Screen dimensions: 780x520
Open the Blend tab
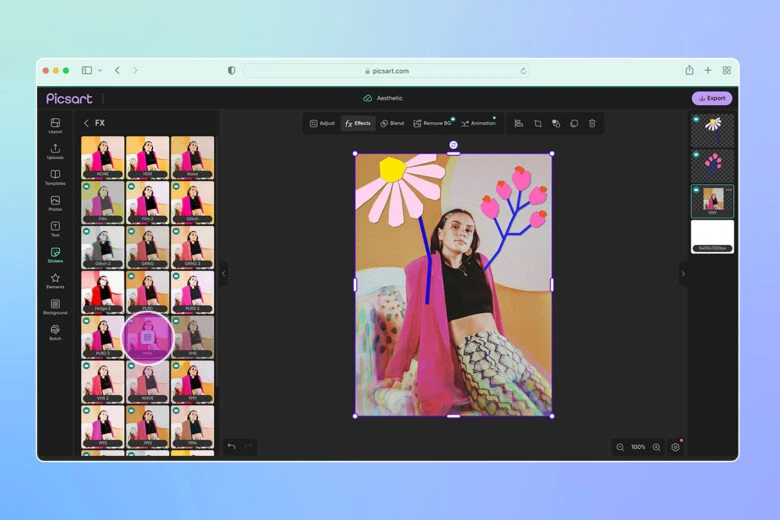pos(391,123)
